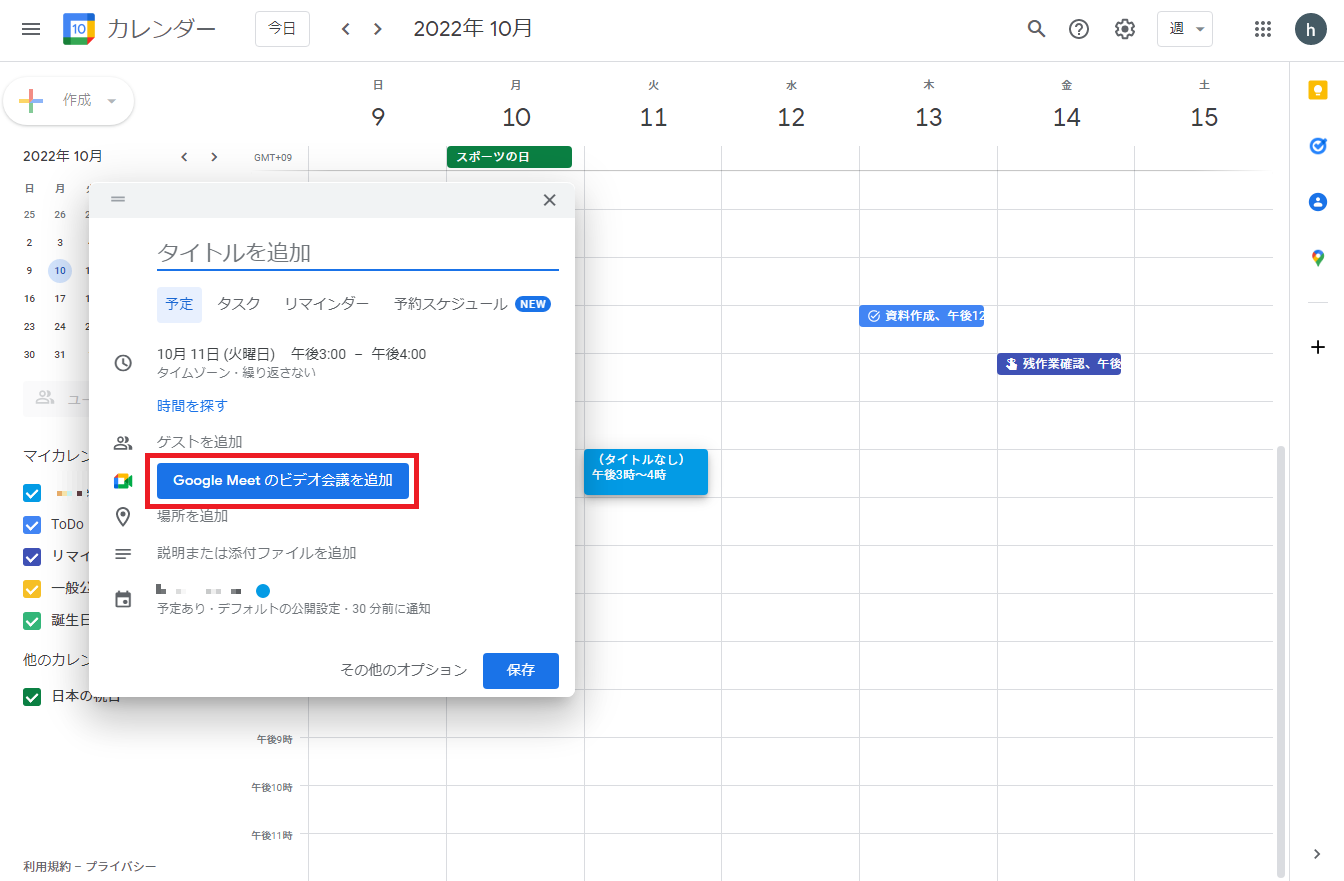Open the week view dropdown
Image resolution: width=1344 pixels, height=881 pixels.
click(1185, 29)
